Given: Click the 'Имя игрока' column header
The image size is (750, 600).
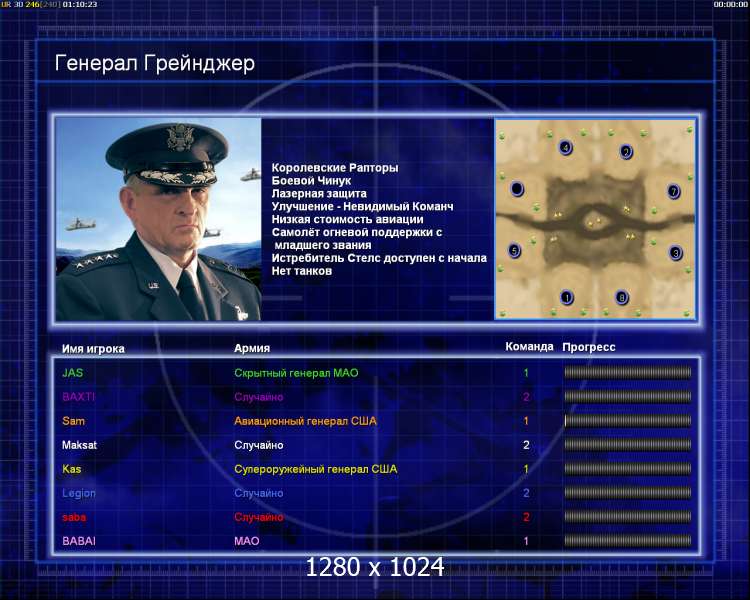Looking at the screenshot, I should 93,349.
